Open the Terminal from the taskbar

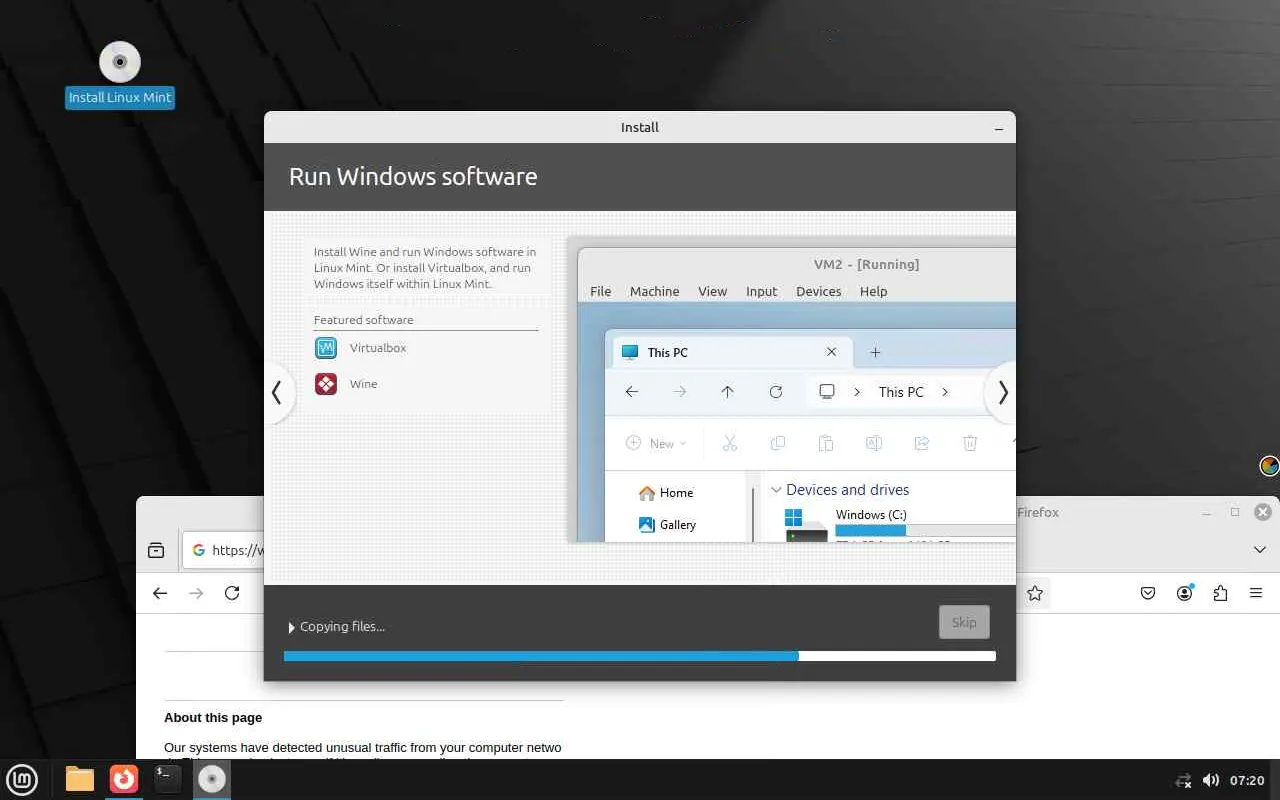[x=168, y=779]
